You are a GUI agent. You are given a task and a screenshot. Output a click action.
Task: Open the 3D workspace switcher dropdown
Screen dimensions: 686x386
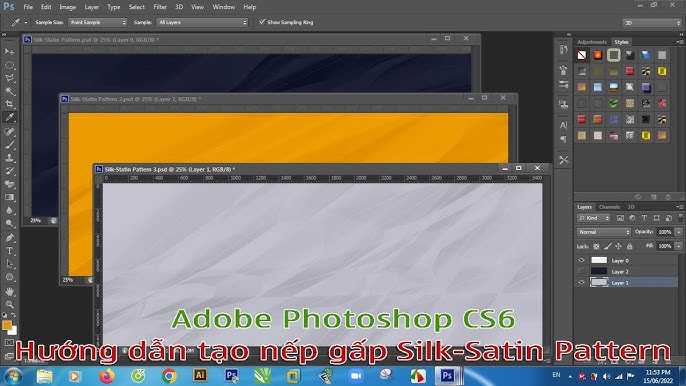click(652, 23)
